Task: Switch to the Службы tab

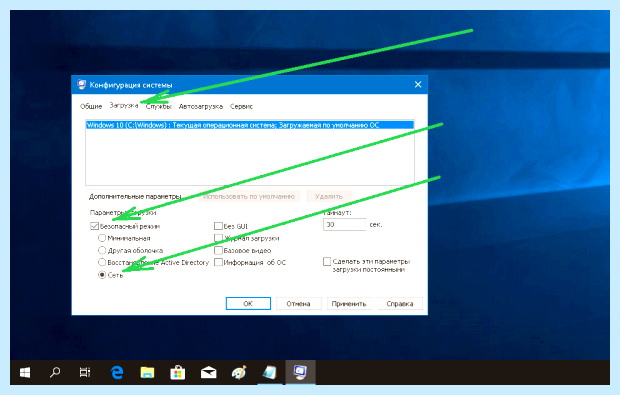Action: (x=159, y=106)
